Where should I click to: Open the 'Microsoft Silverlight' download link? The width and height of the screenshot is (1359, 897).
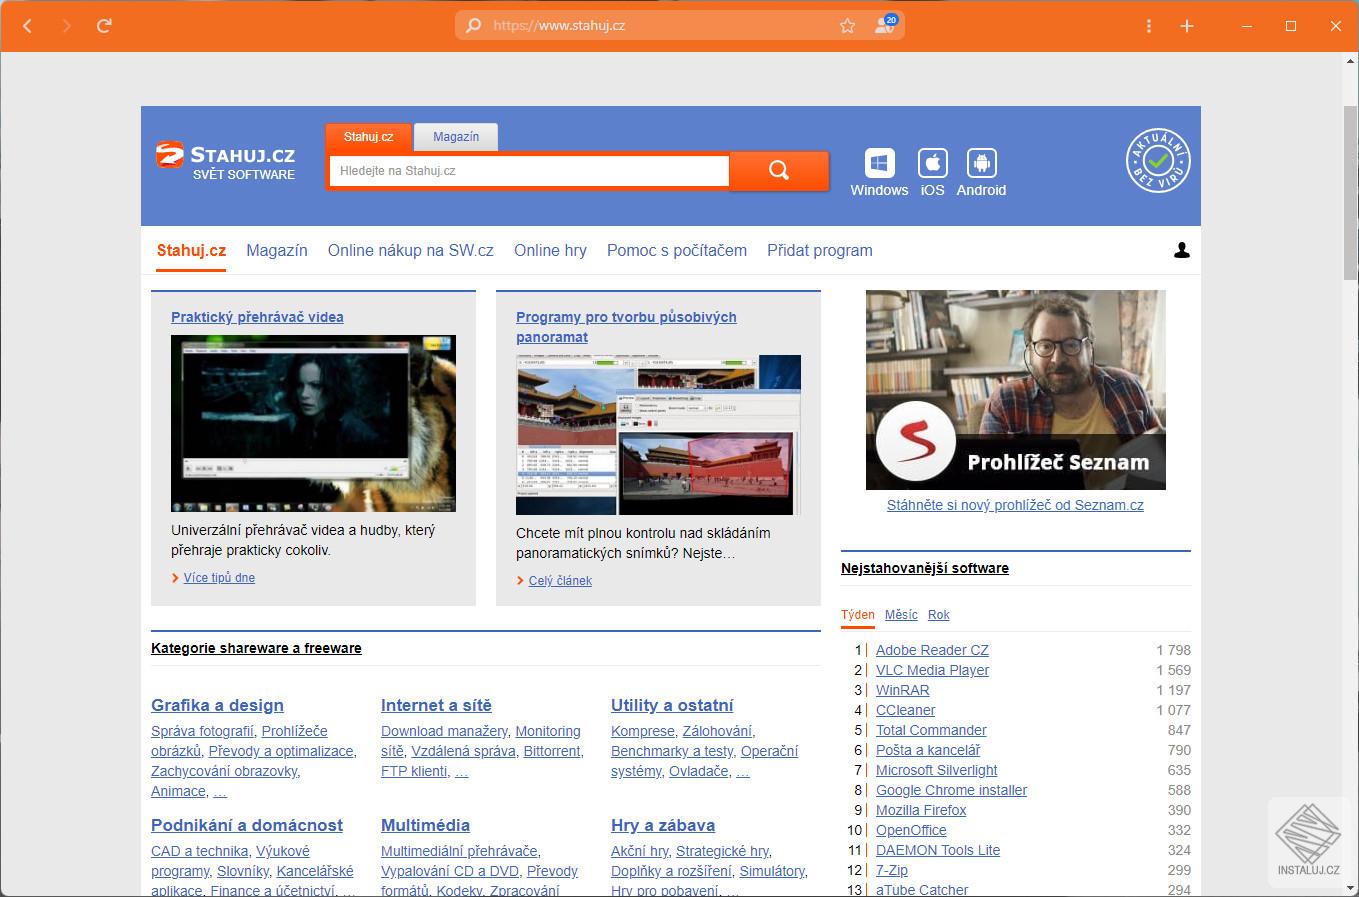(937, 770)
